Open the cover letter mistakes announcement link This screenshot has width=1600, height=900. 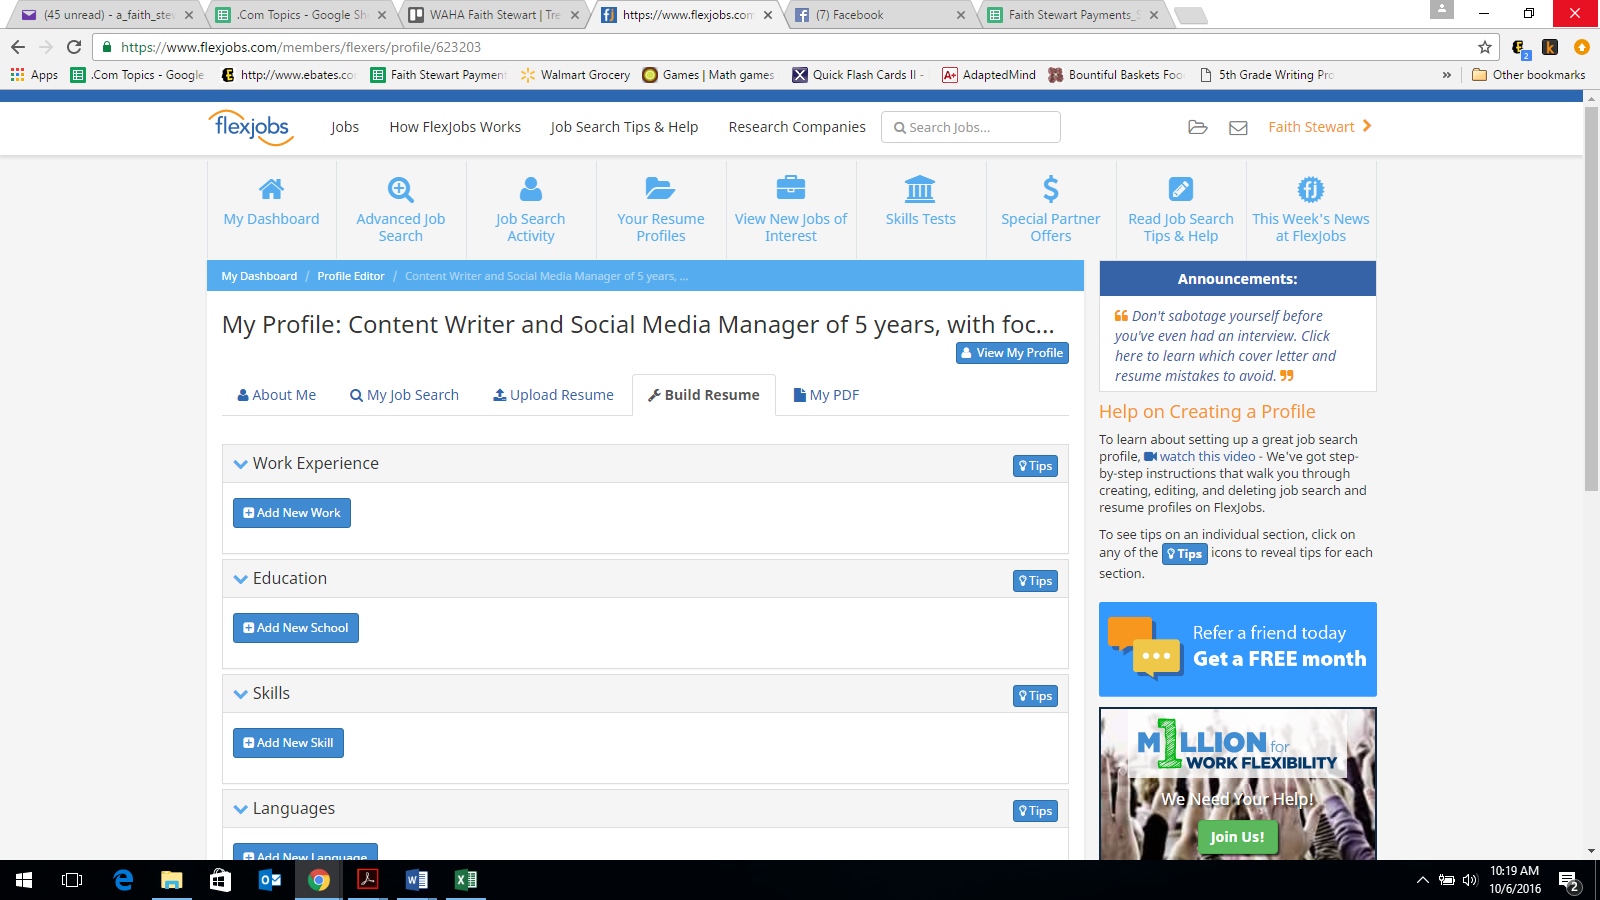[1225, 346]
